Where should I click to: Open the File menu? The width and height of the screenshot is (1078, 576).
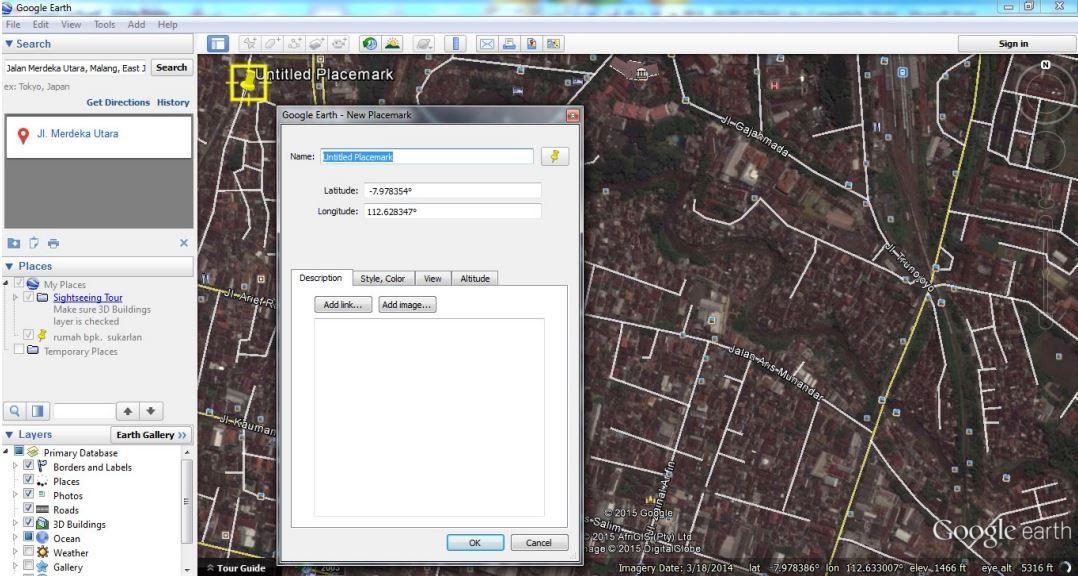[13, 24]
